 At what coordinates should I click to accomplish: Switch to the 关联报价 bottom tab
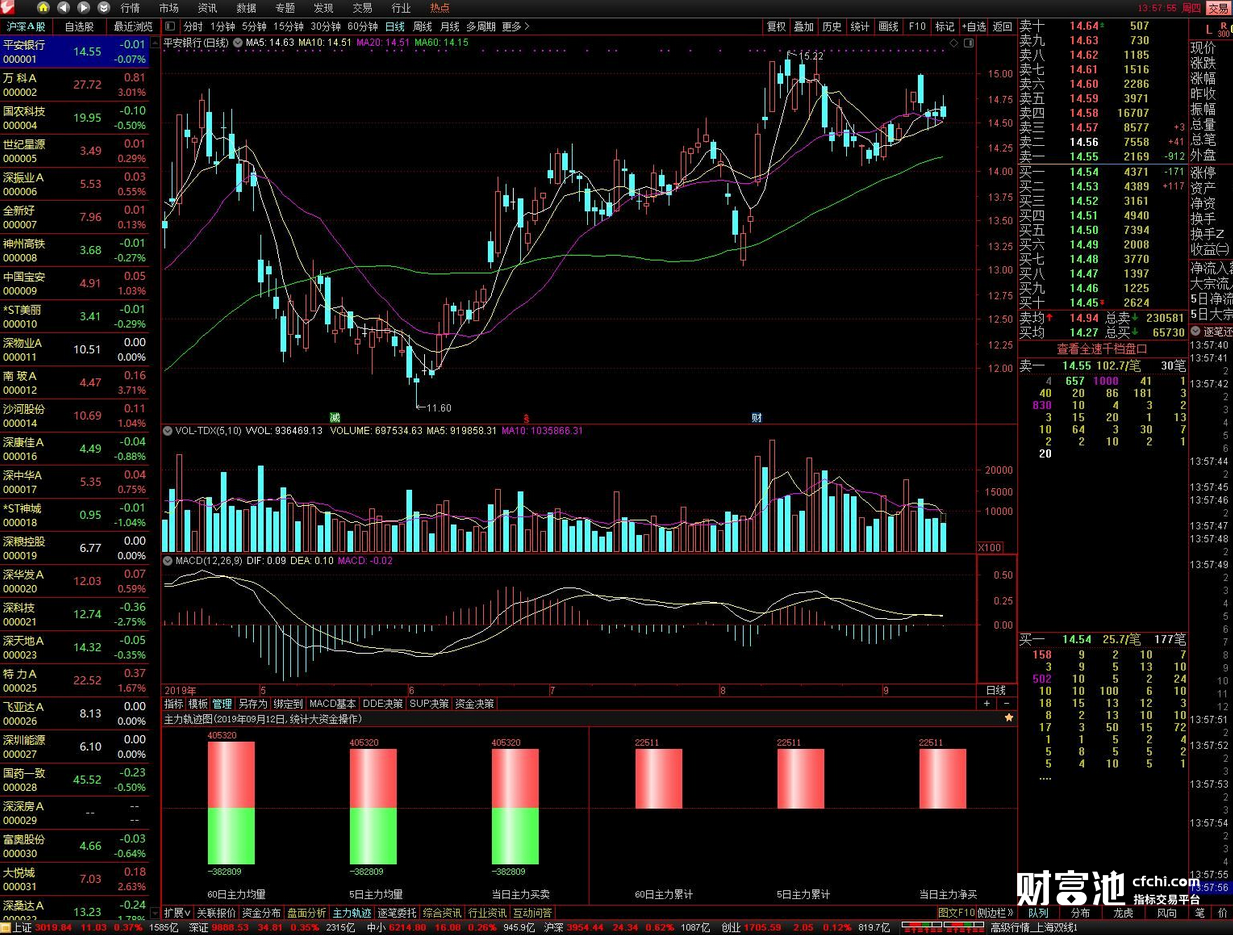tap(216, 913)
